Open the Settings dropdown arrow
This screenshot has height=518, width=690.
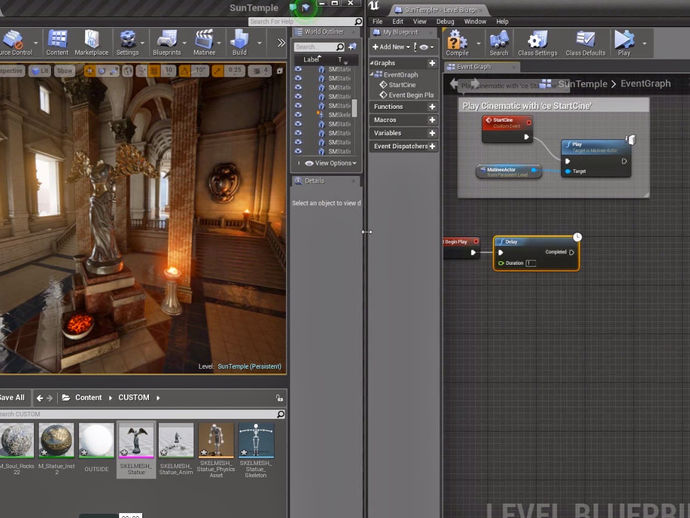143,43
